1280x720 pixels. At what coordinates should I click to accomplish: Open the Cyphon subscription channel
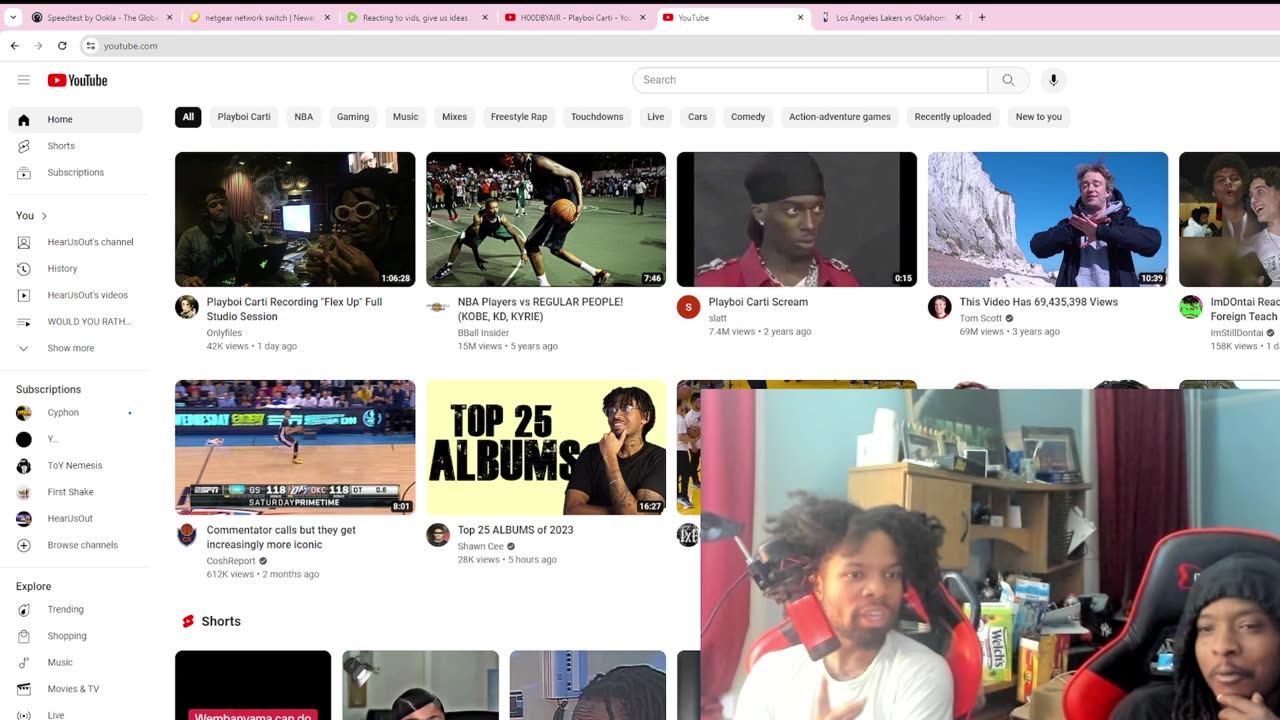coord(76,412)
